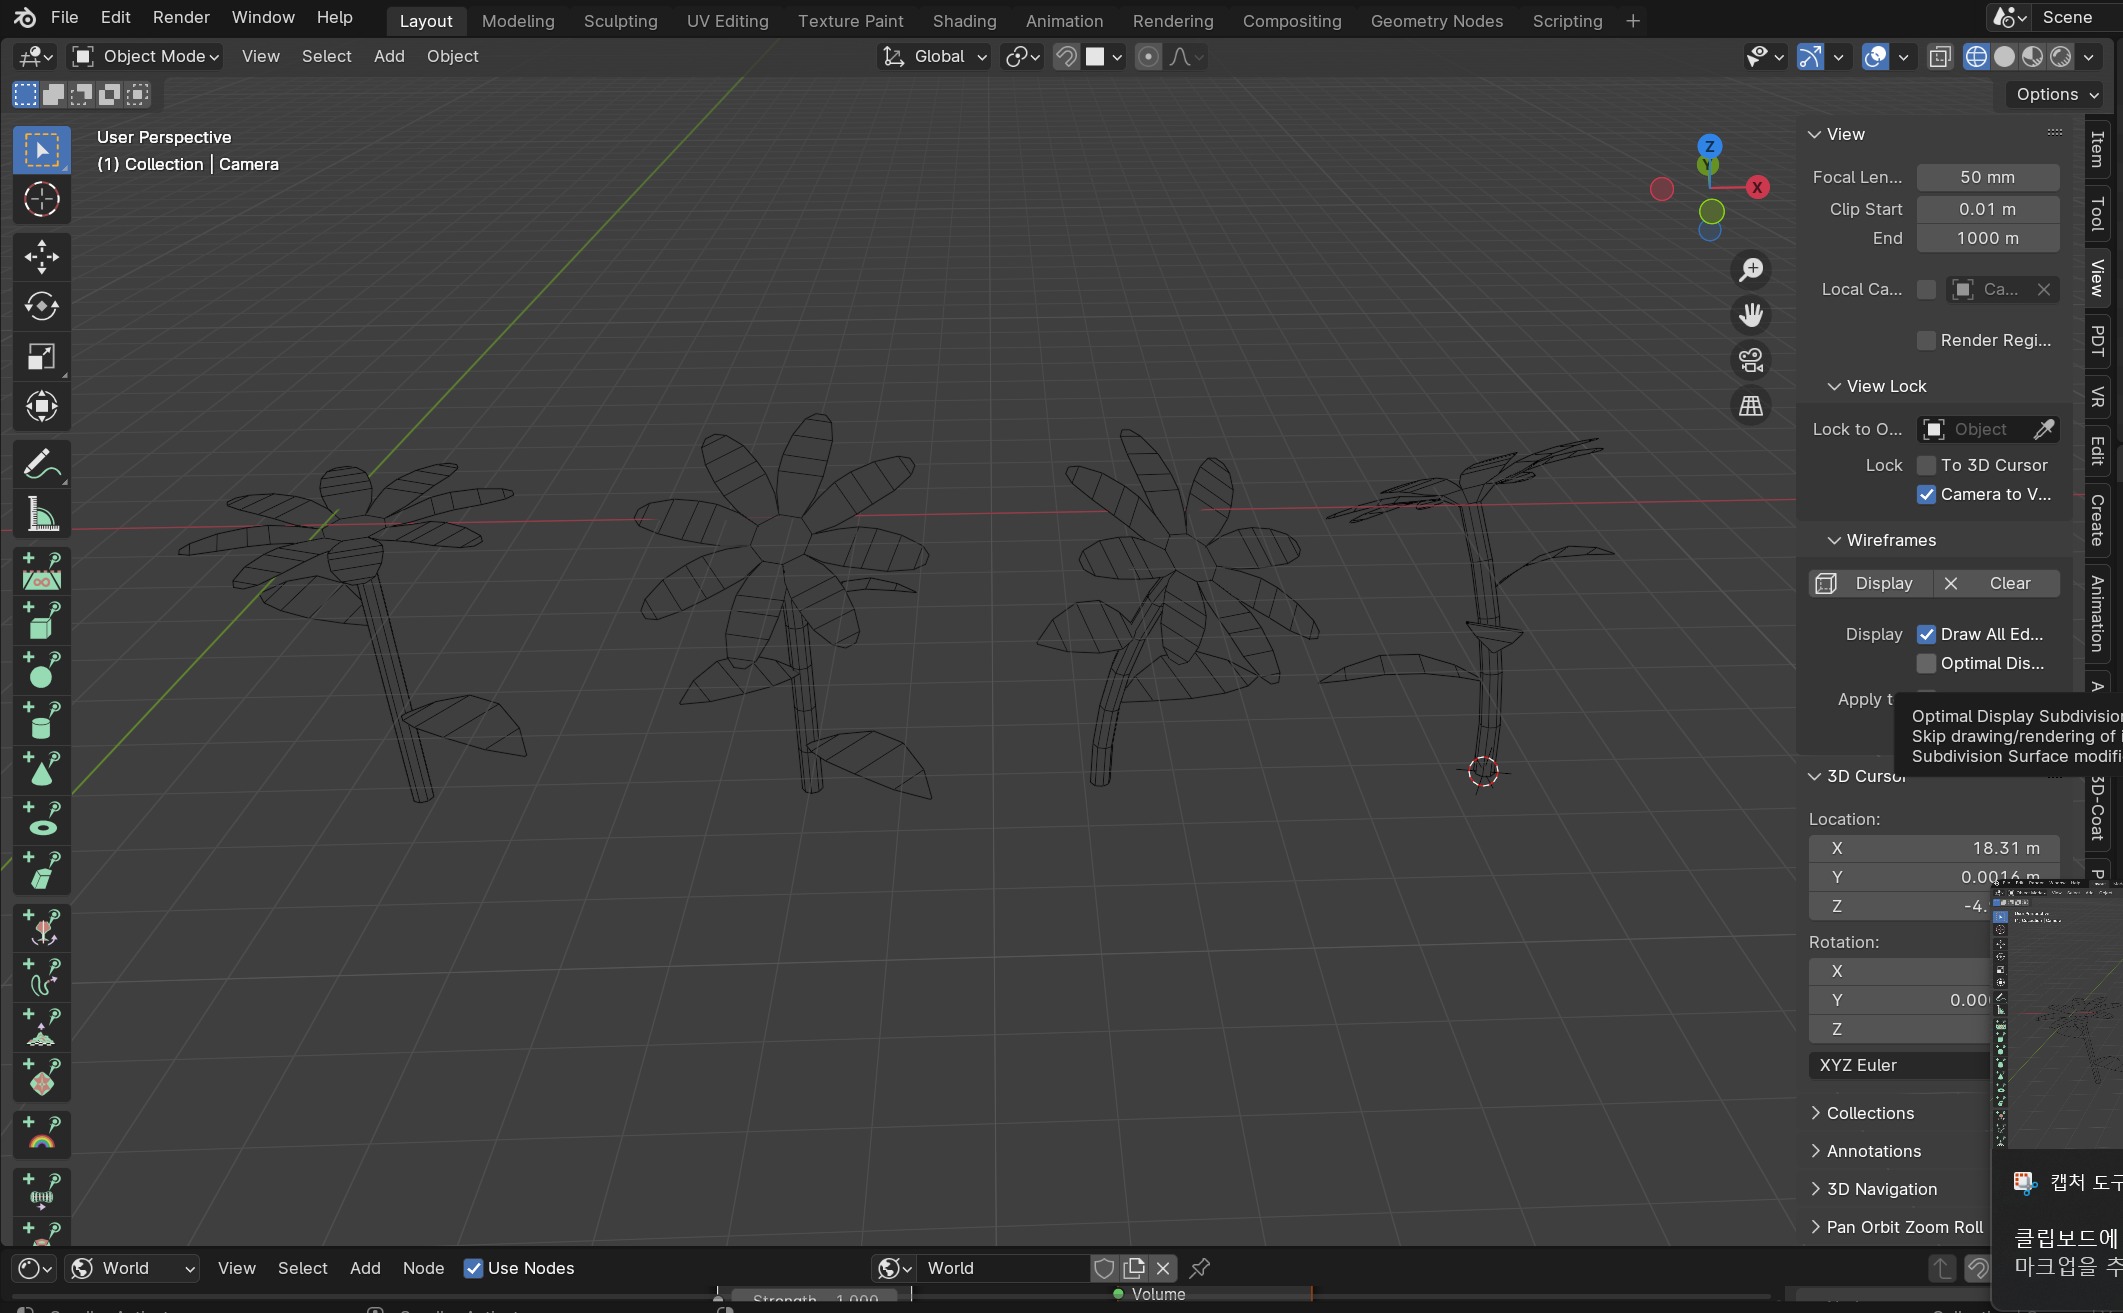This screenshot has width=2123, height=1313.
Task: Switch to the Sculpting workspace tab
Action: [620, 21]
